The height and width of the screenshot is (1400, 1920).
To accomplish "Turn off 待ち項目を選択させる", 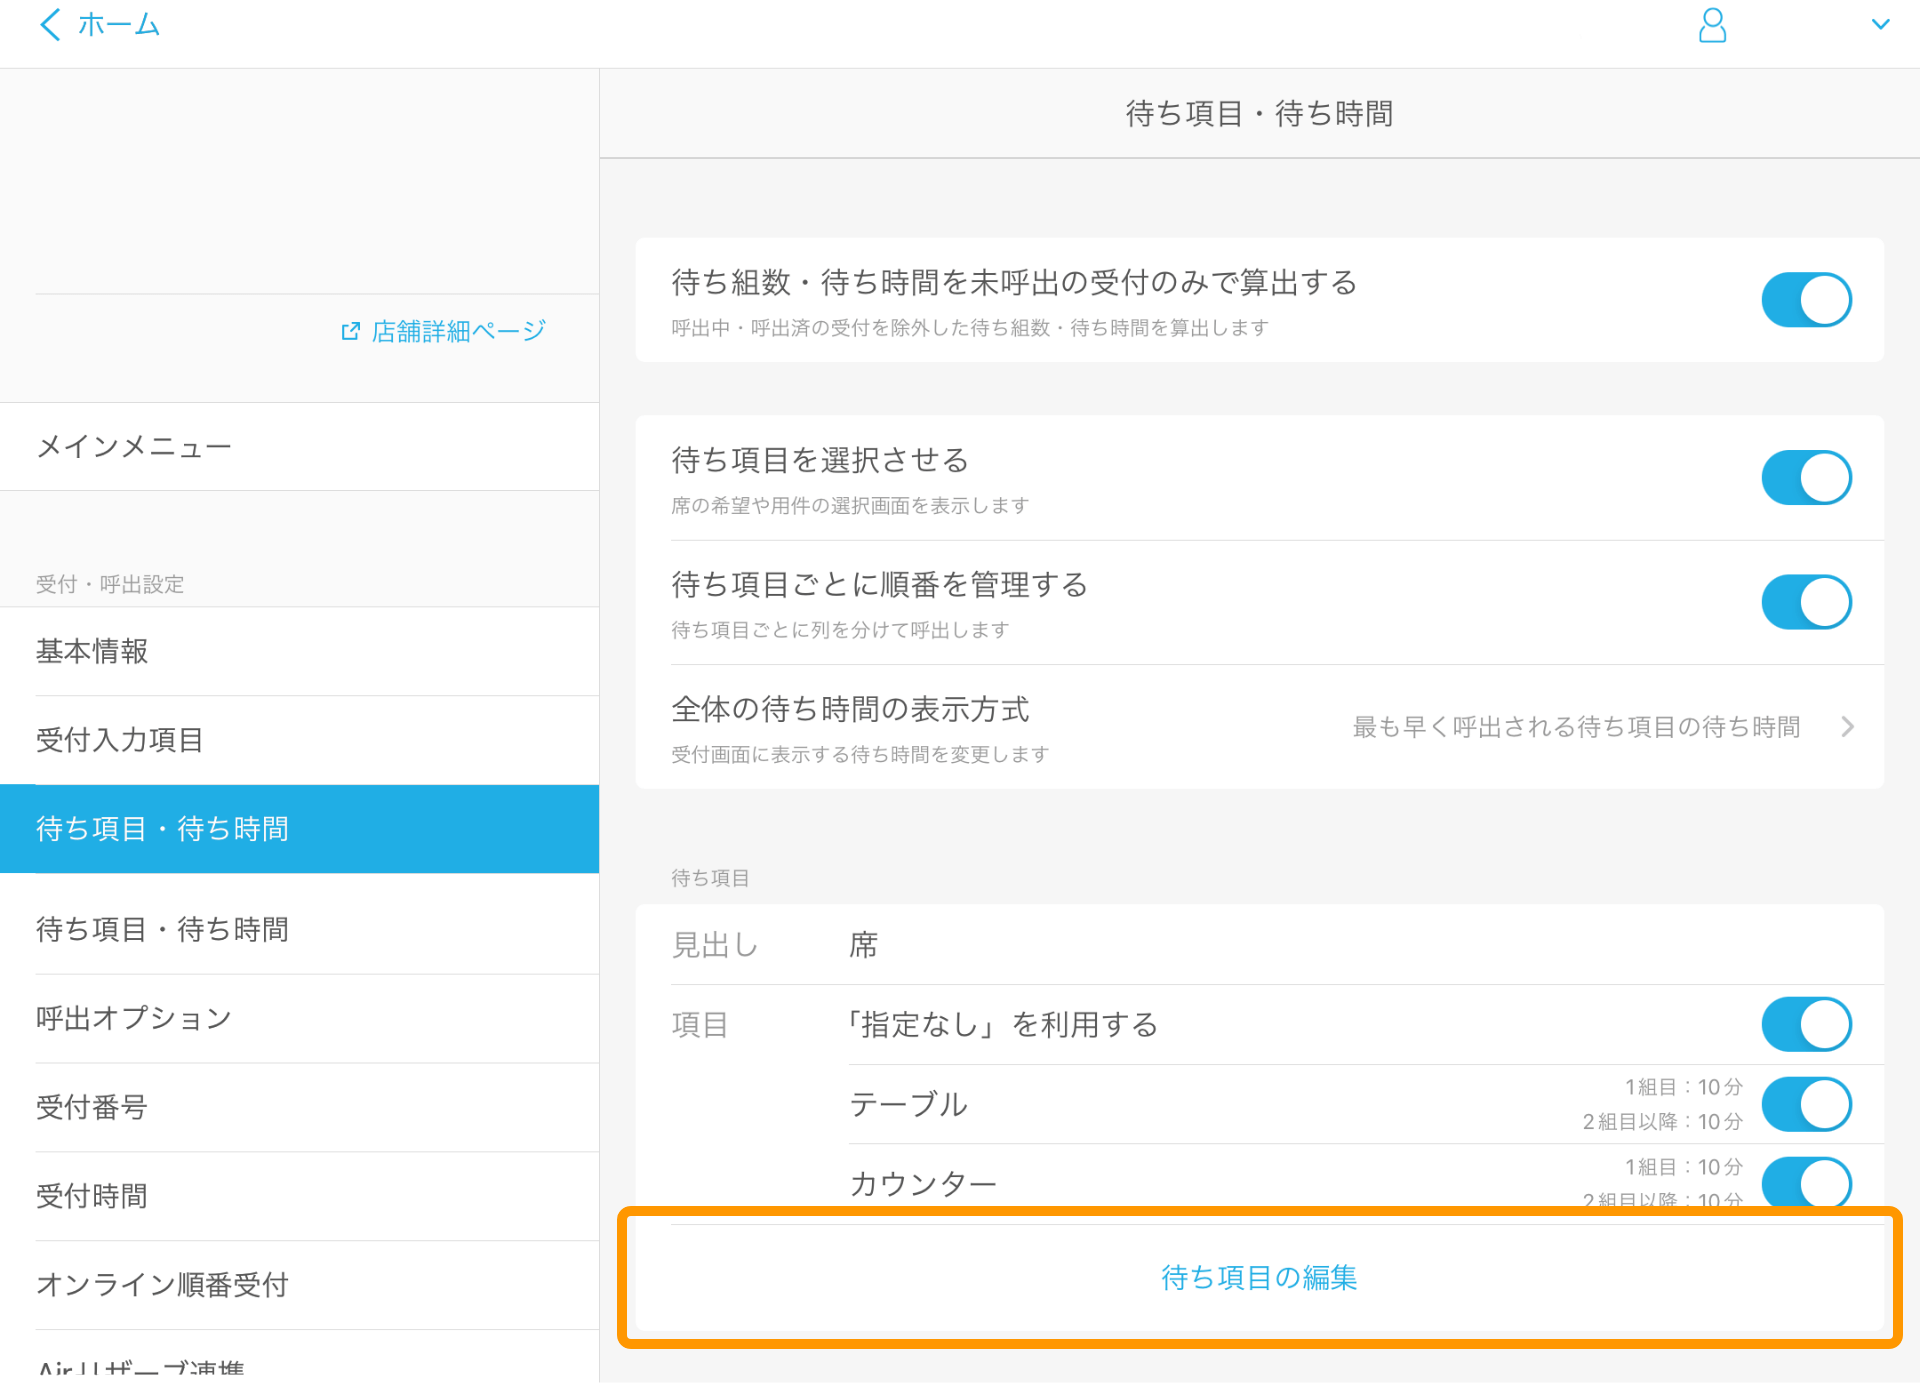I will pyautogui.click(x=1806, y=477).
